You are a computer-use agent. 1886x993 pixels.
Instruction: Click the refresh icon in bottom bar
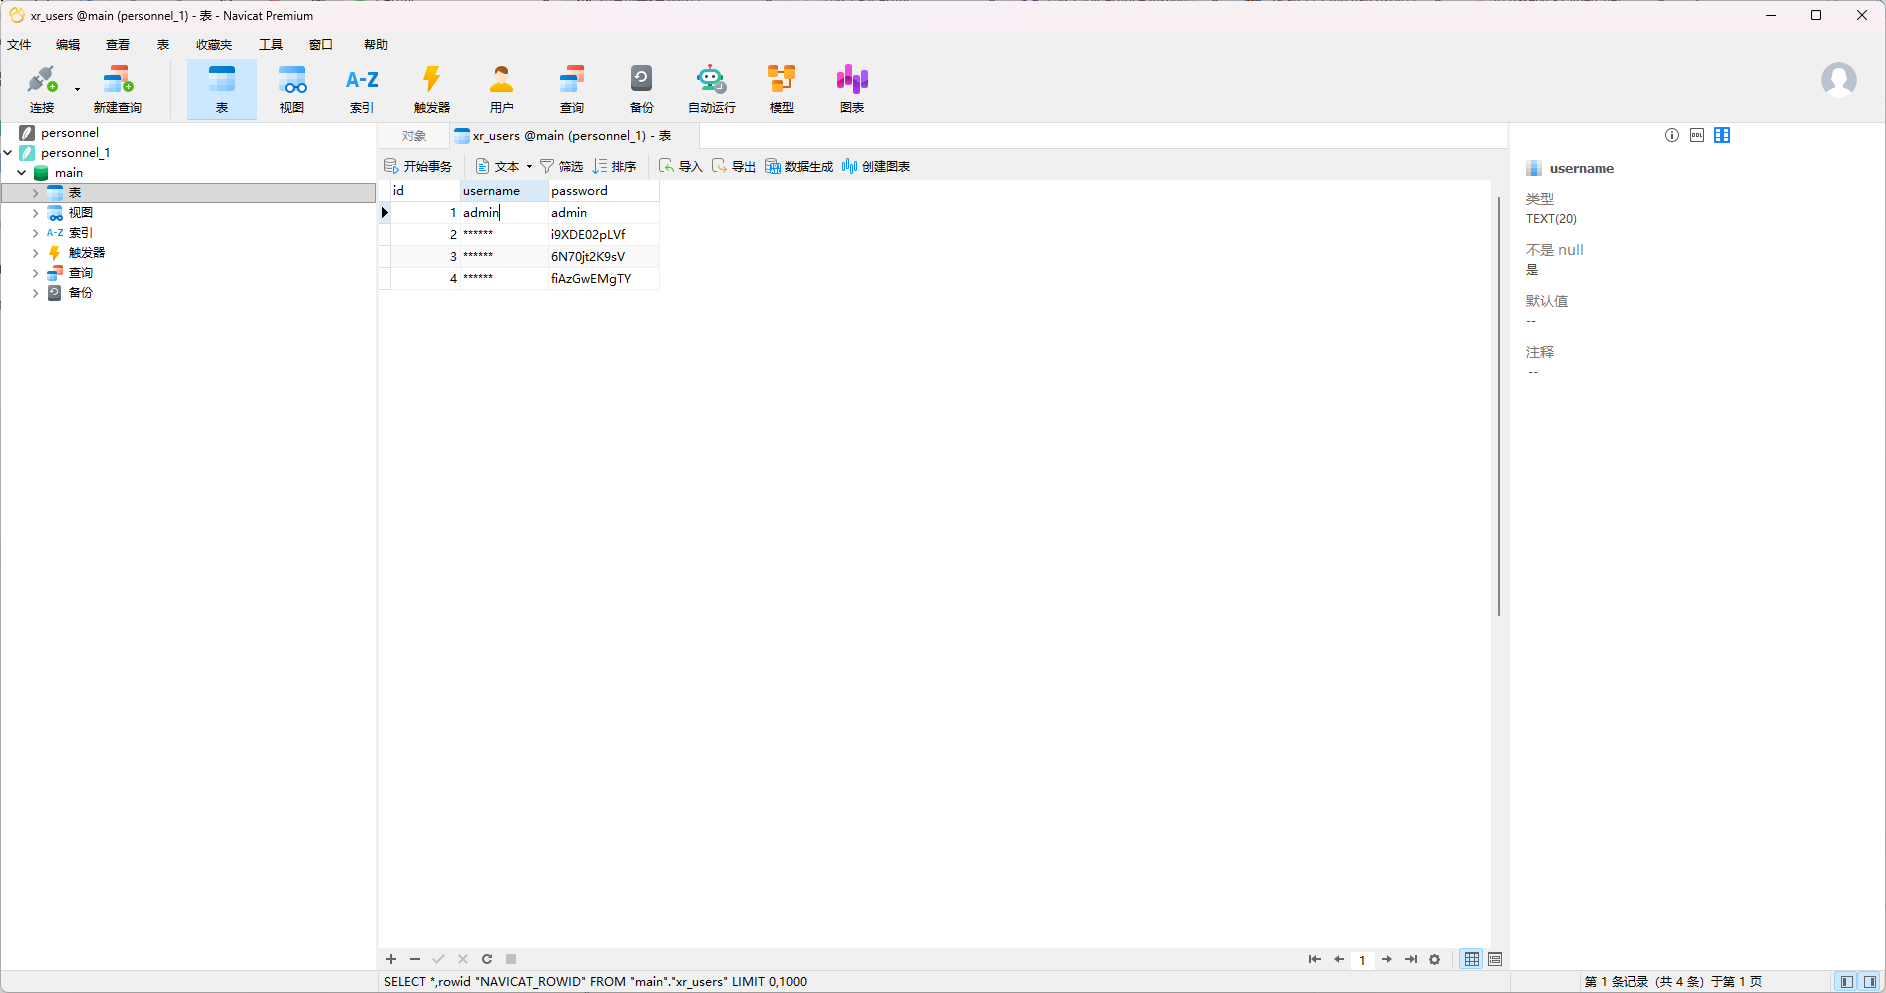click(487, 959)
